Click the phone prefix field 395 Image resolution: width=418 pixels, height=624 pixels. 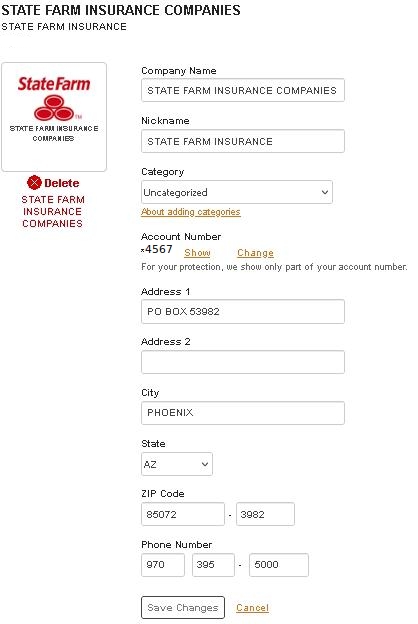(213, 565)
